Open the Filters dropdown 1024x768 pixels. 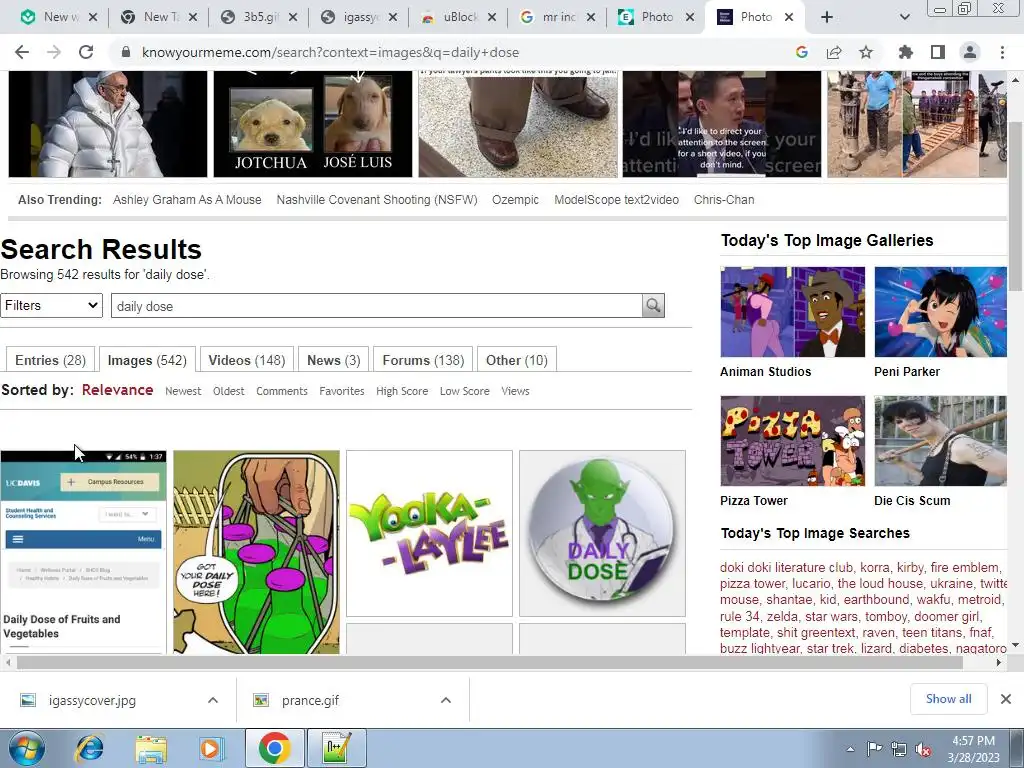[52, 306]
